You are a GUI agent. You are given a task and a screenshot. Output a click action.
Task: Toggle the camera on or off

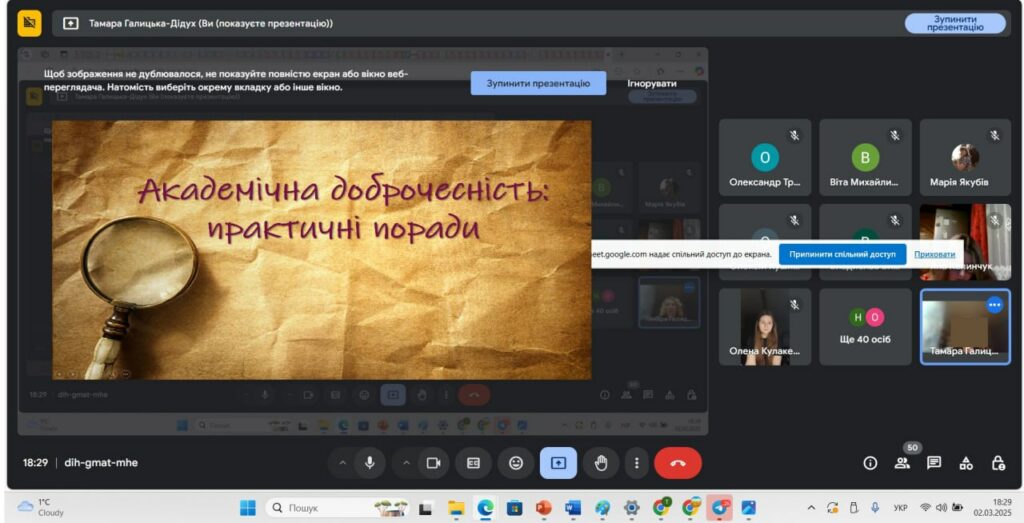tap(434, 463)
